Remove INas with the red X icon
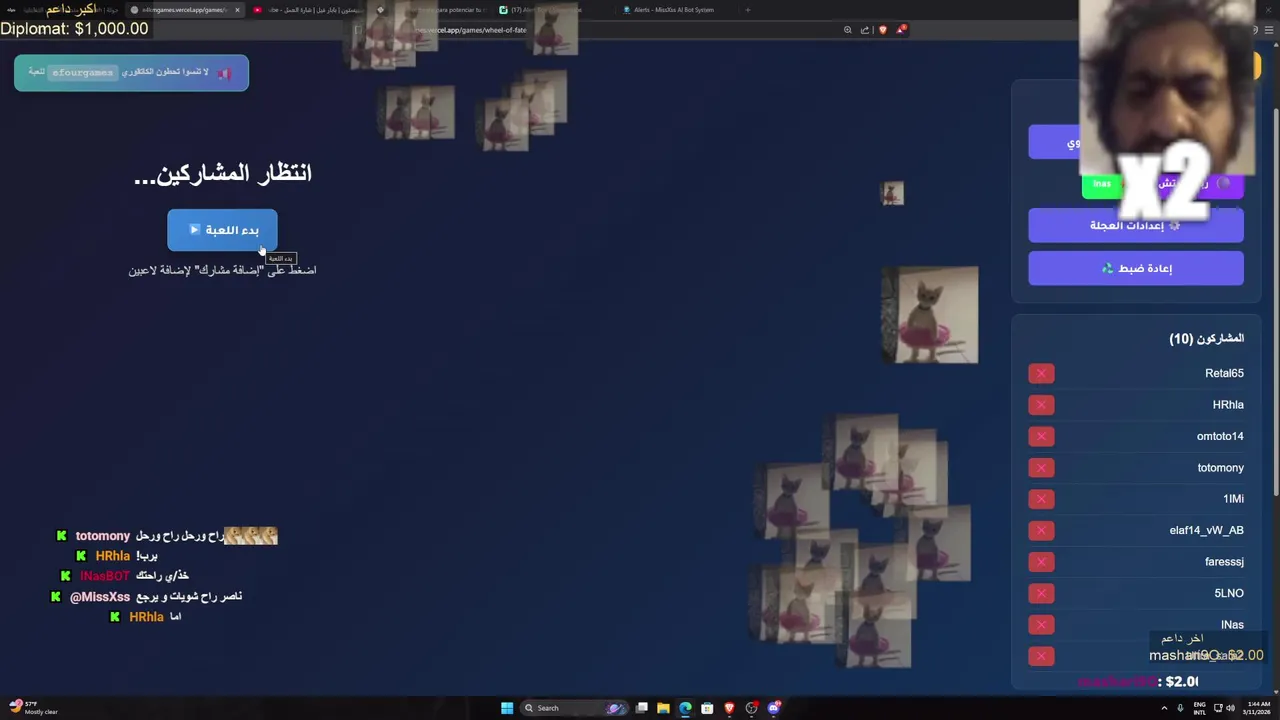The width and height of the screenshot is (1280, 720). [1041, 625]
